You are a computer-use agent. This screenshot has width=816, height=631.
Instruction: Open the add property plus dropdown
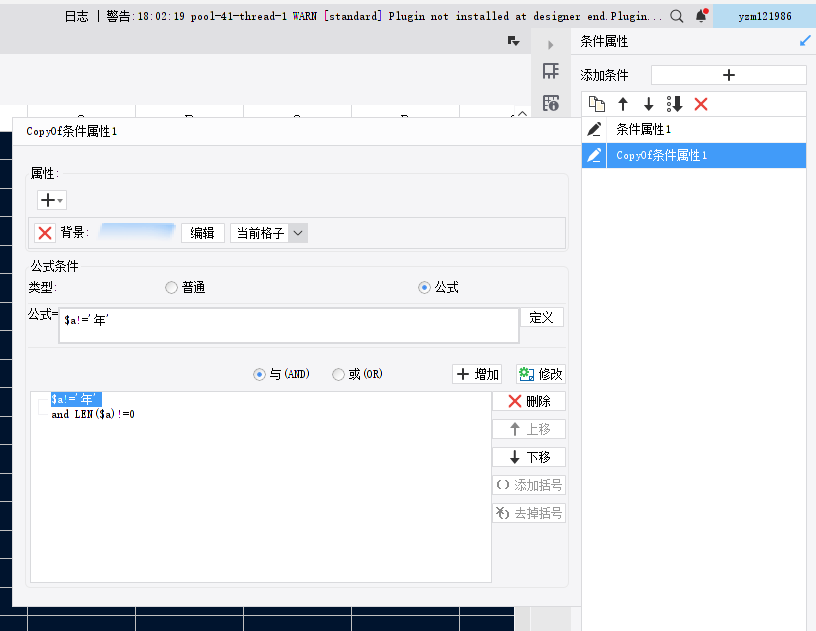[x=52, y=200]
